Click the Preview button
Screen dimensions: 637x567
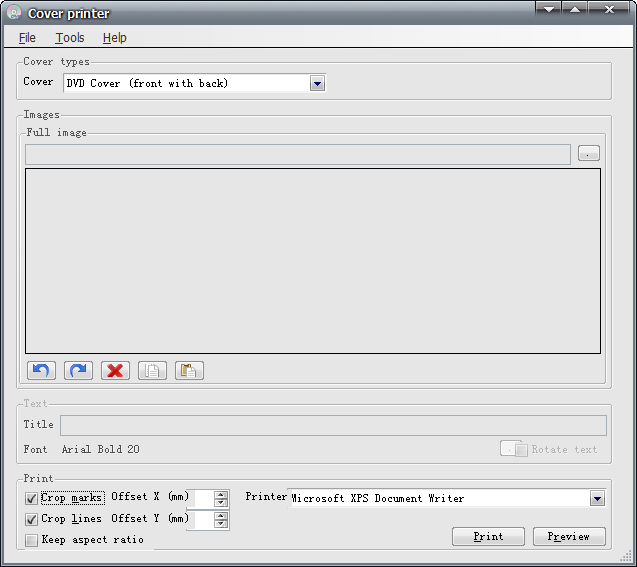[568, 537]
